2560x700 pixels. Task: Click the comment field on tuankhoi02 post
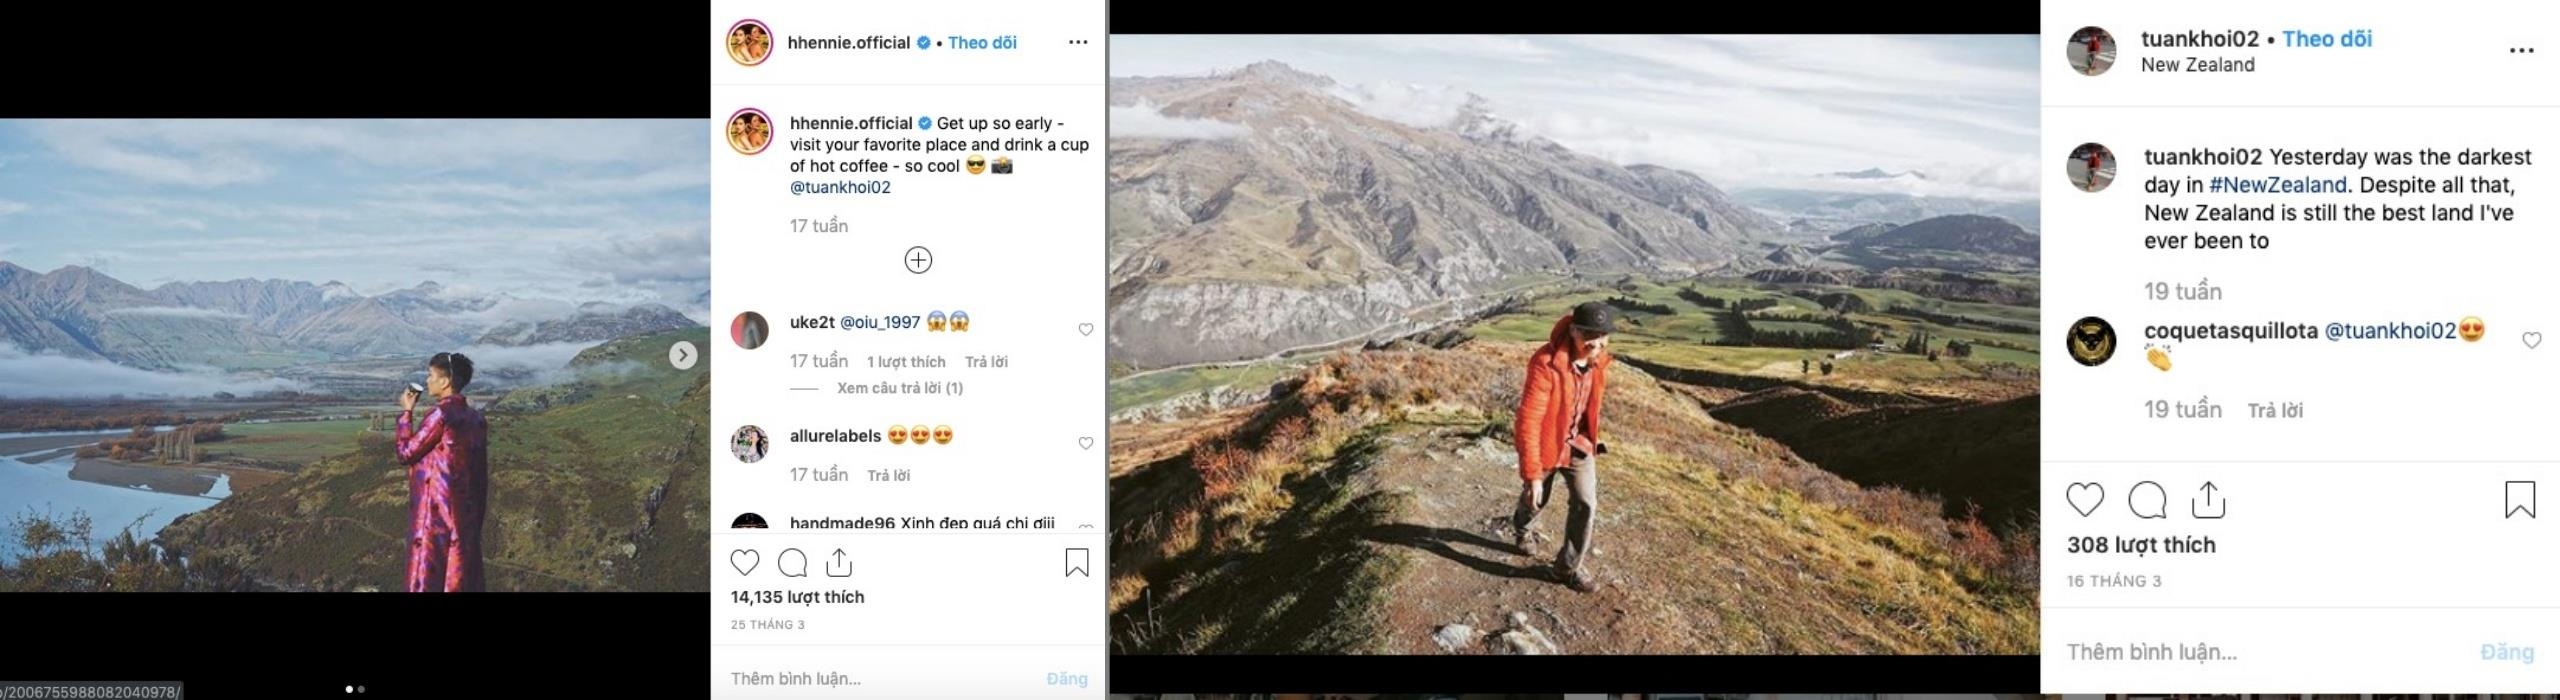coord(2250,652)
